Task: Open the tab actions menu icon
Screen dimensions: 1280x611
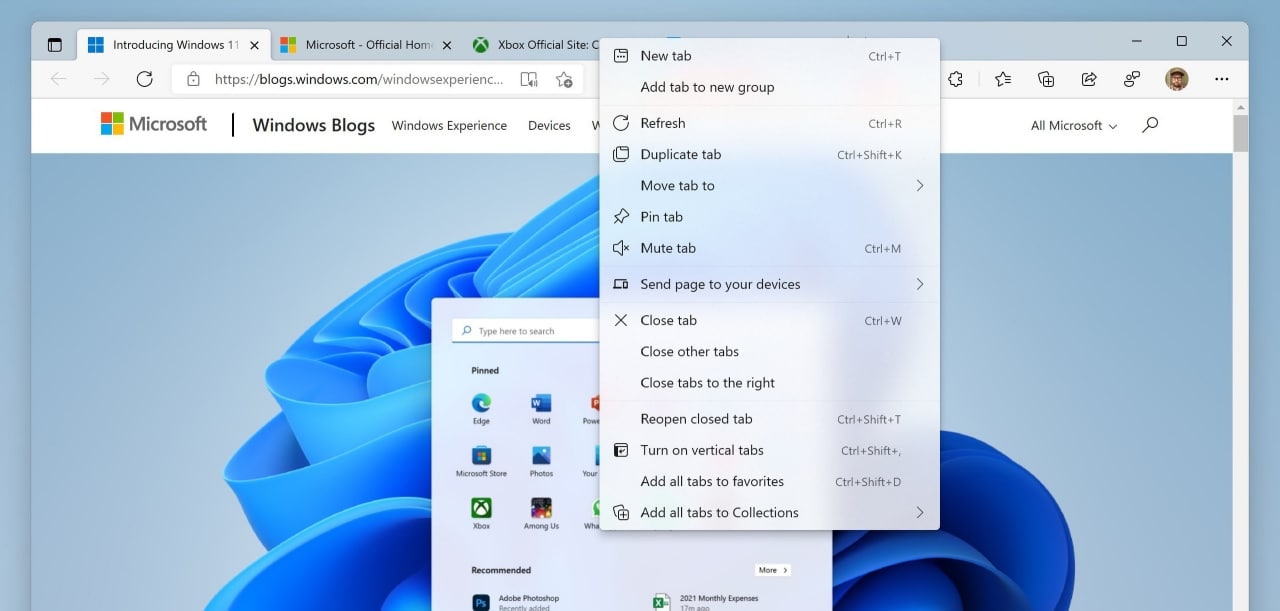Action: coord(55,45)
